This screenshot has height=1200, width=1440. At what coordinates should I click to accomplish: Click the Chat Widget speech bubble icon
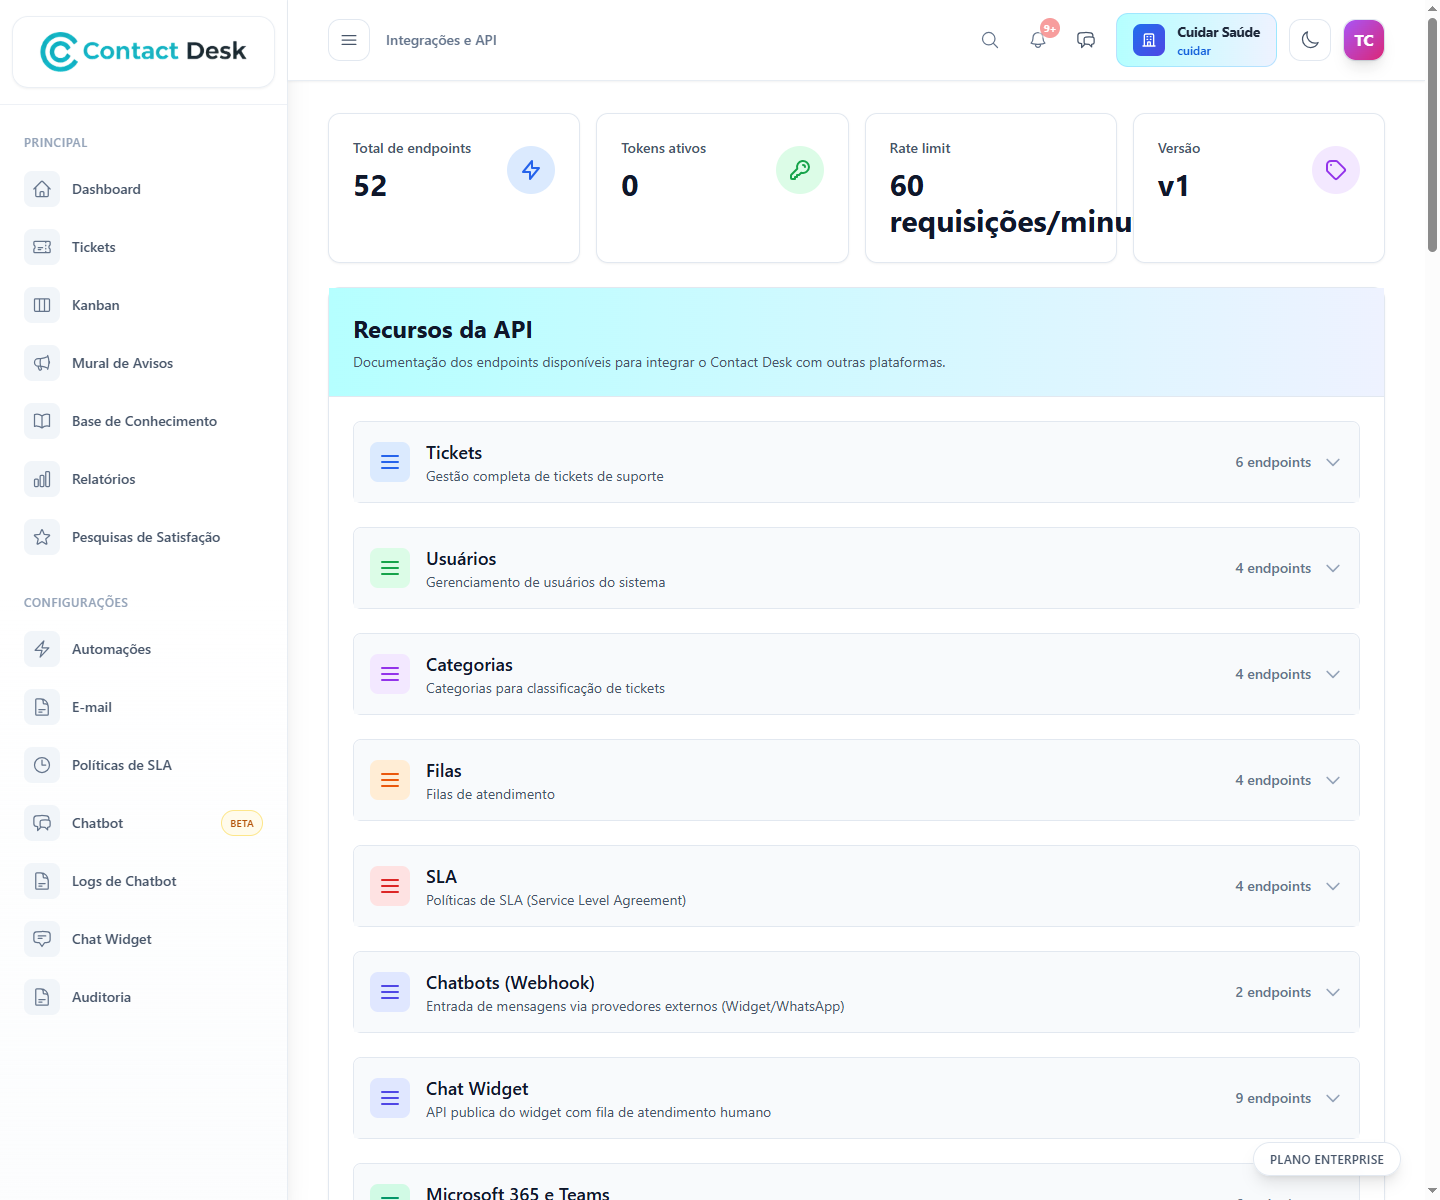coord(42,939)
